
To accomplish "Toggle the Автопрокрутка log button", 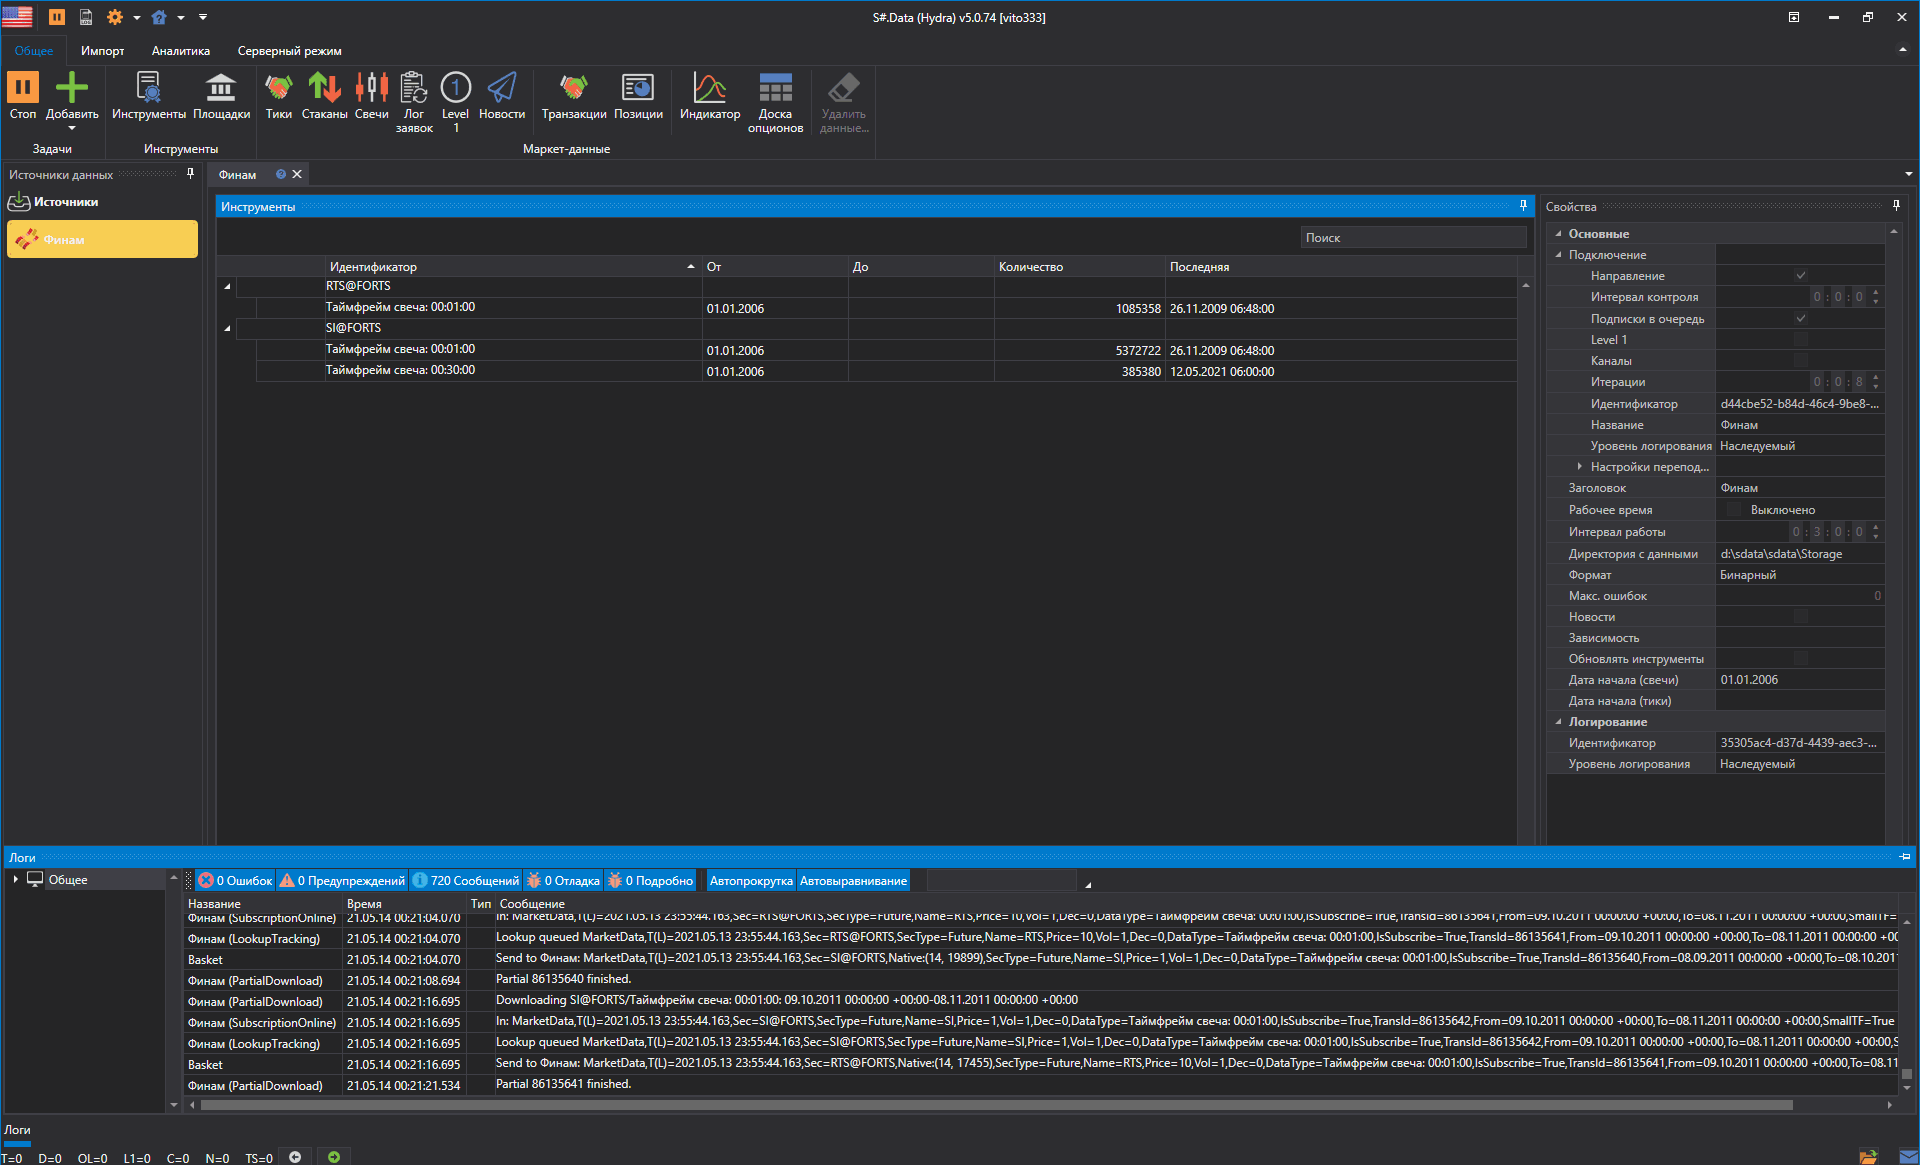I will (x=750, y=881).
